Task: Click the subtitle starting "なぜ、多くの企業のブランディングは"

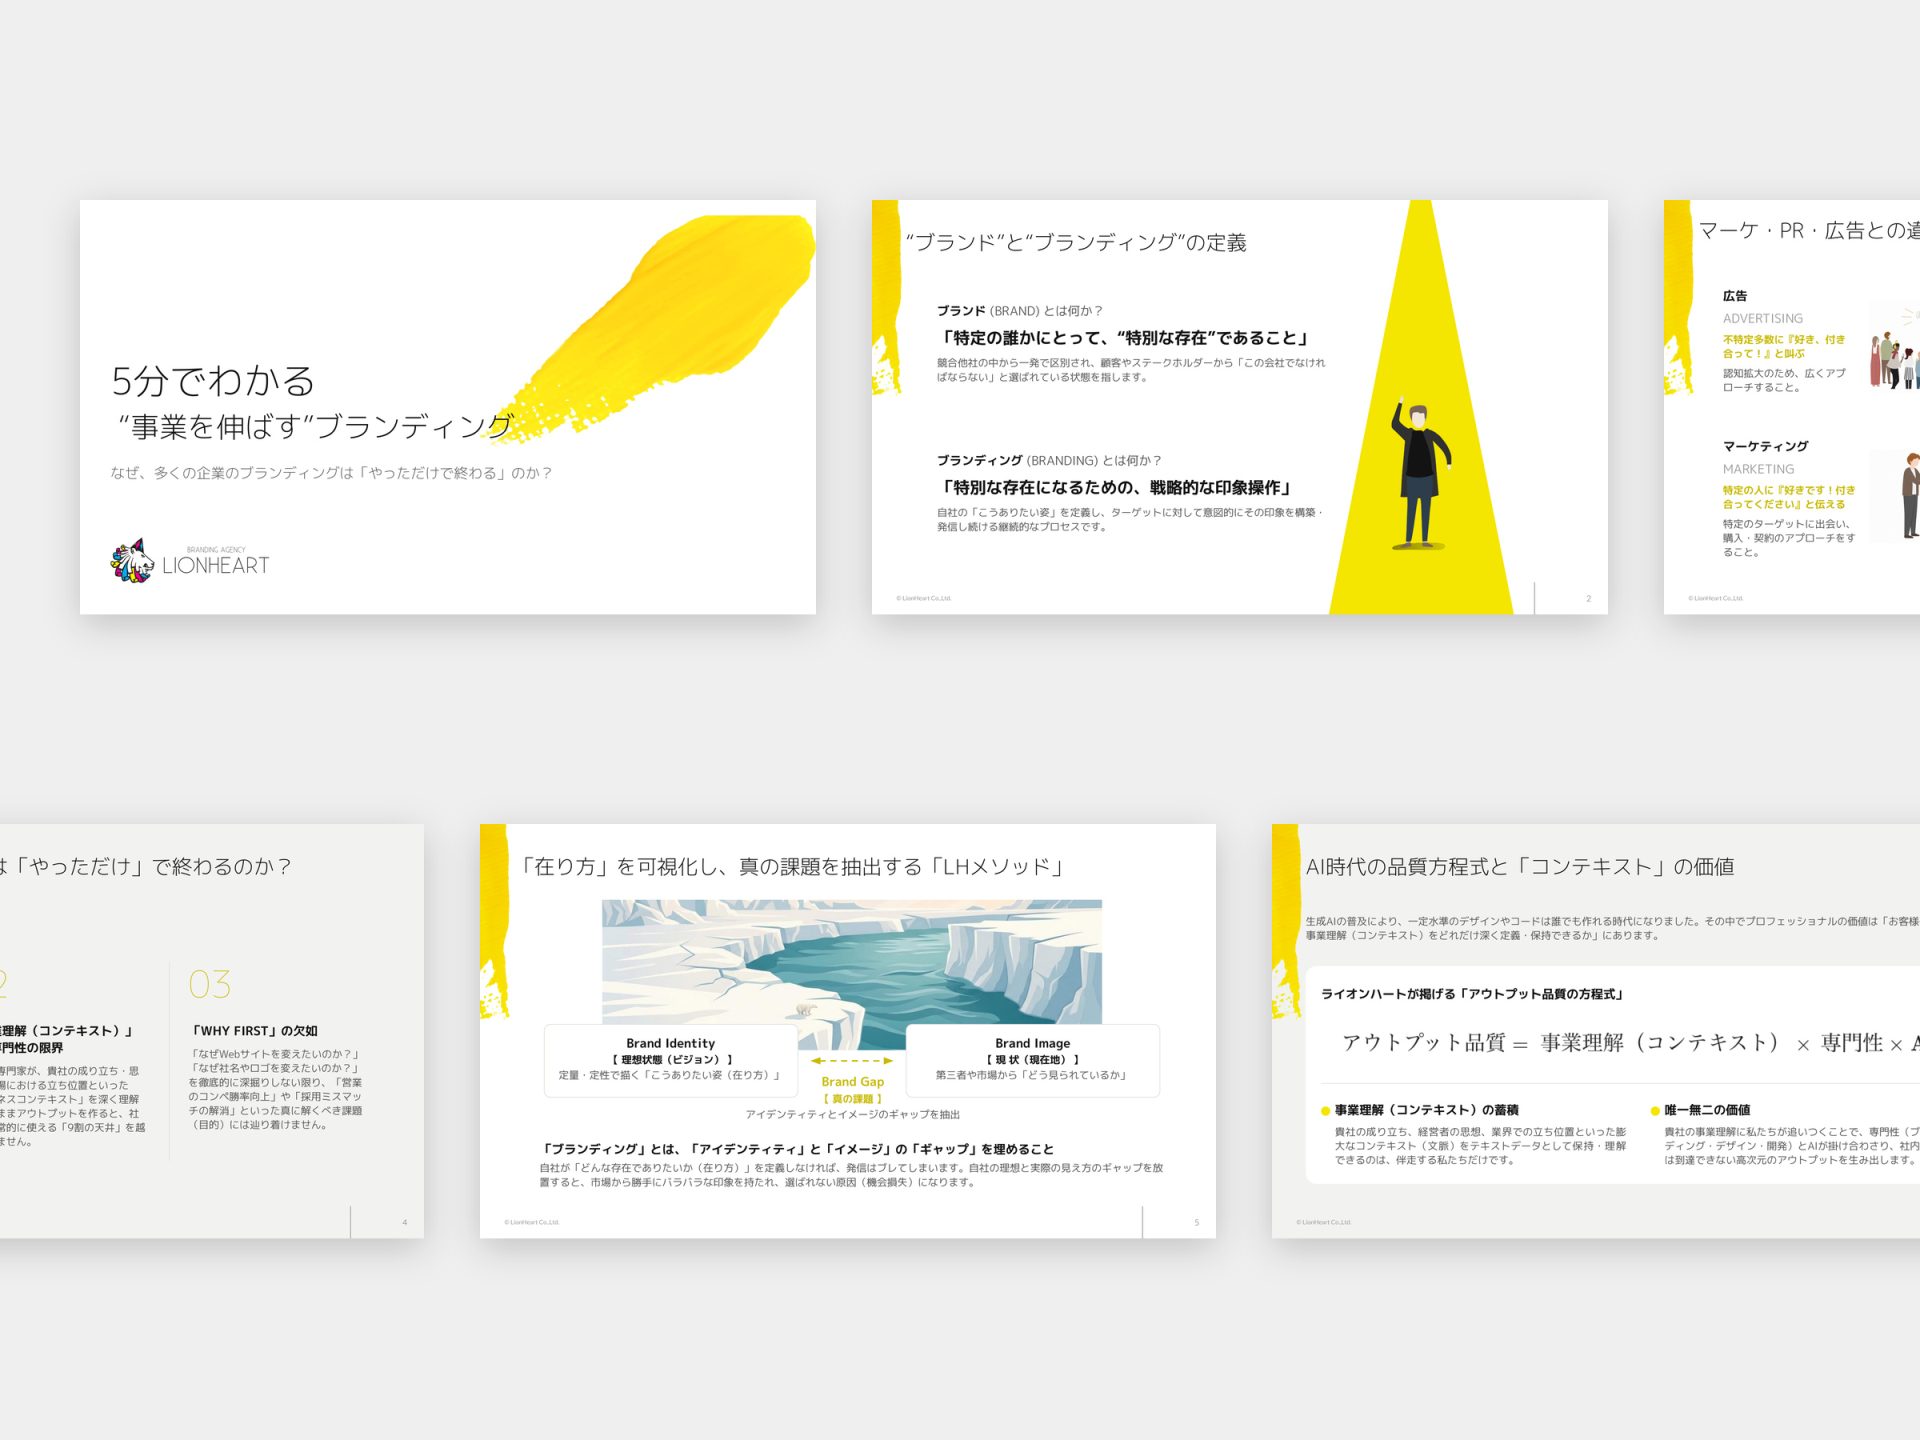Action: (331, 473)
